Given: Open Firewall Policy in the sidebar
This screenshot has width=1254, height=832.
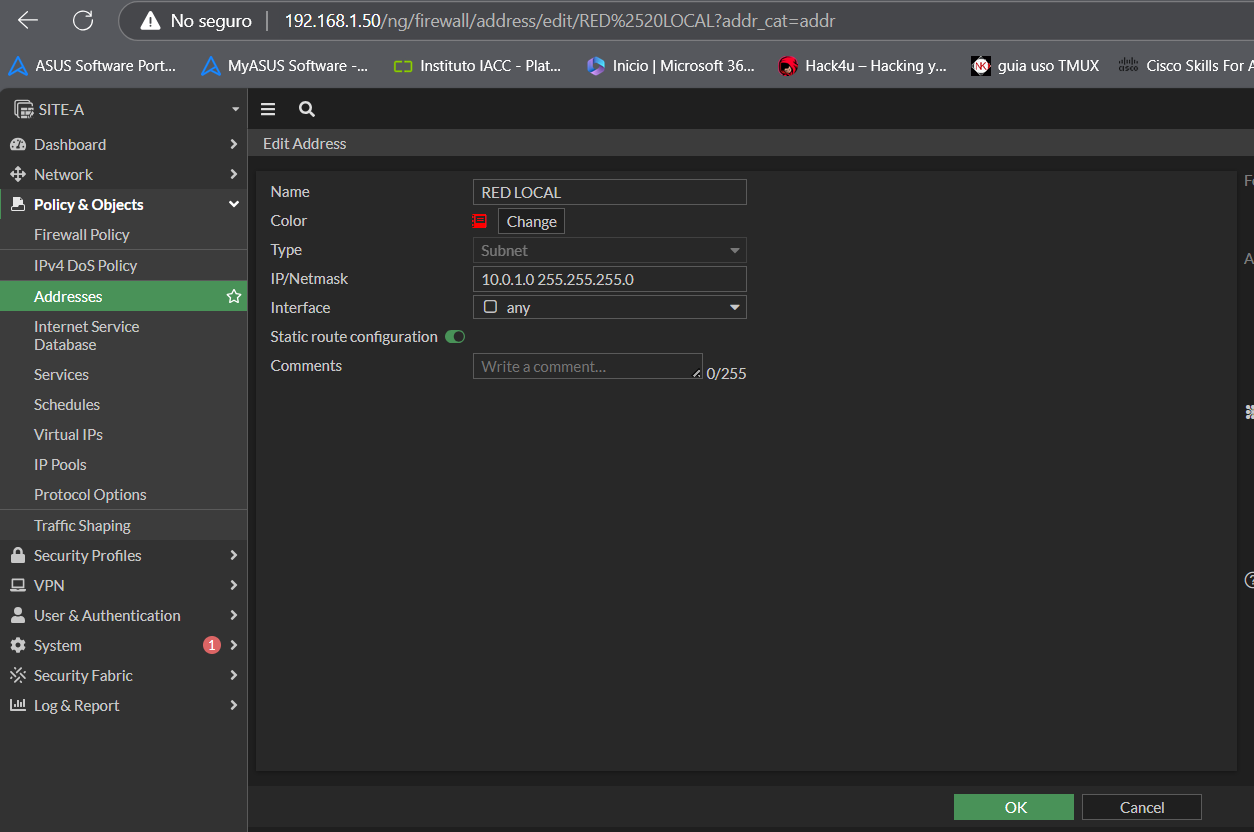Looking at the screenshot, I should point(82,235).
